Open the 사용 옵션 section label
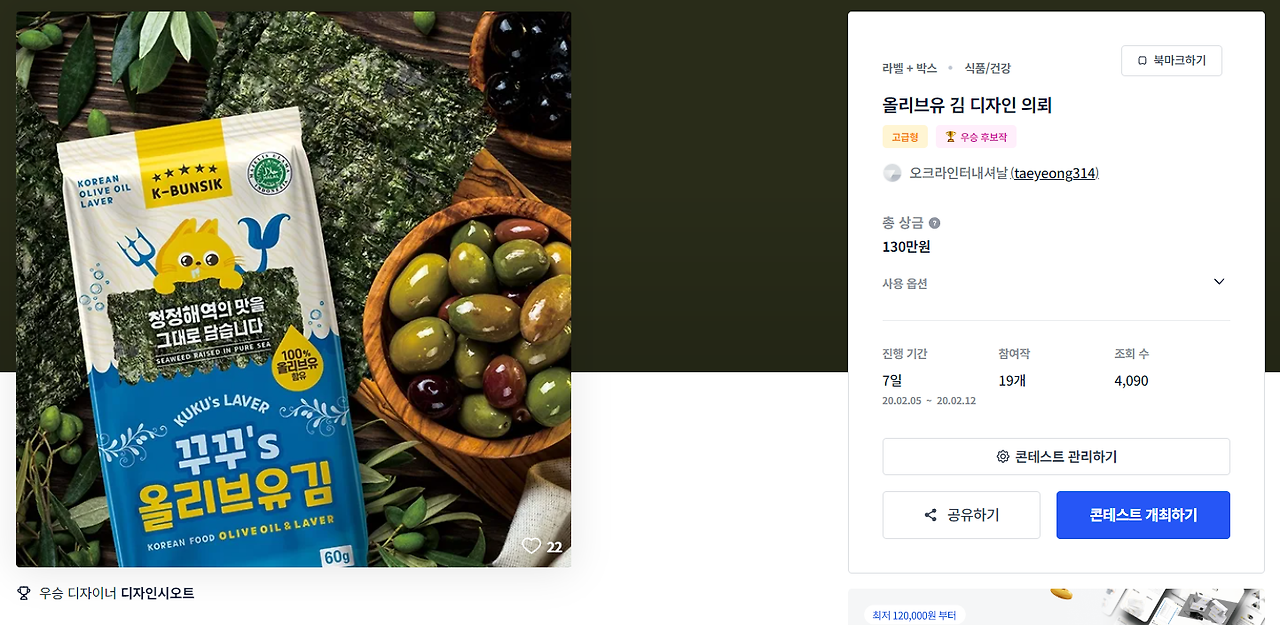Screen dimensions: 1280x625 (905, 284)
